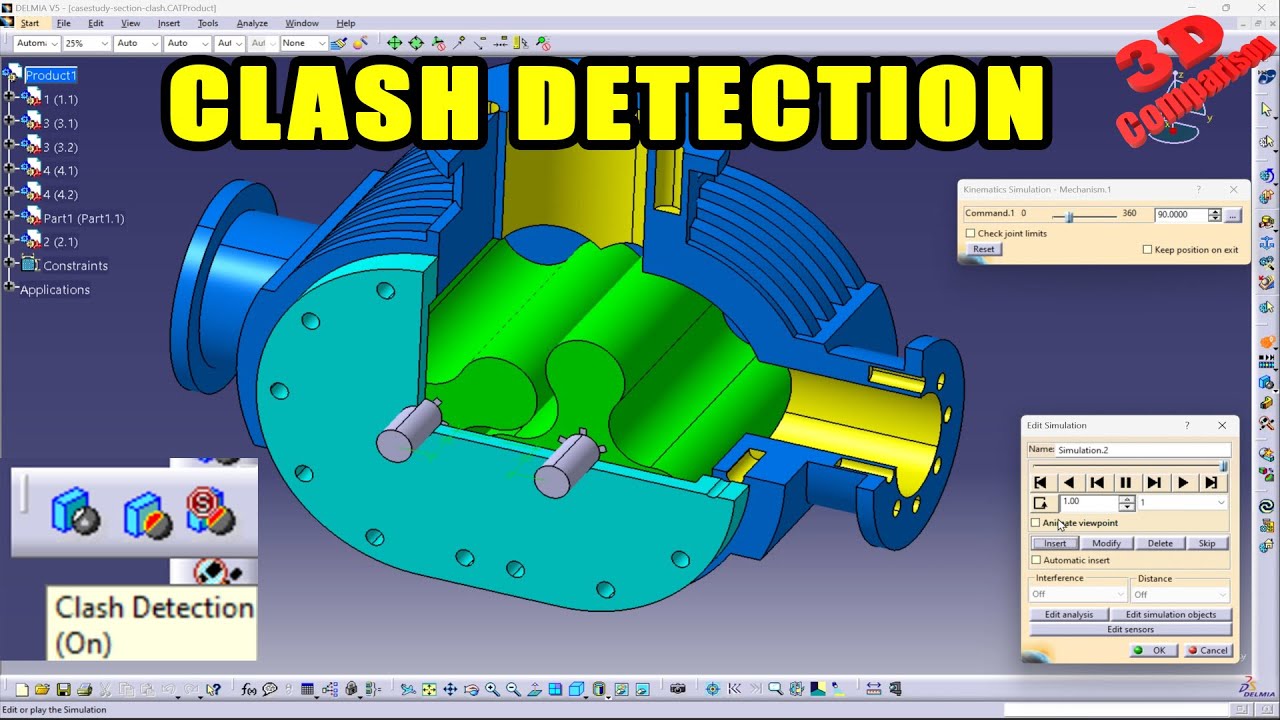
Task: Enable Check joint limits checkbox
Action: pyautogui.click(x=970, y=233)
